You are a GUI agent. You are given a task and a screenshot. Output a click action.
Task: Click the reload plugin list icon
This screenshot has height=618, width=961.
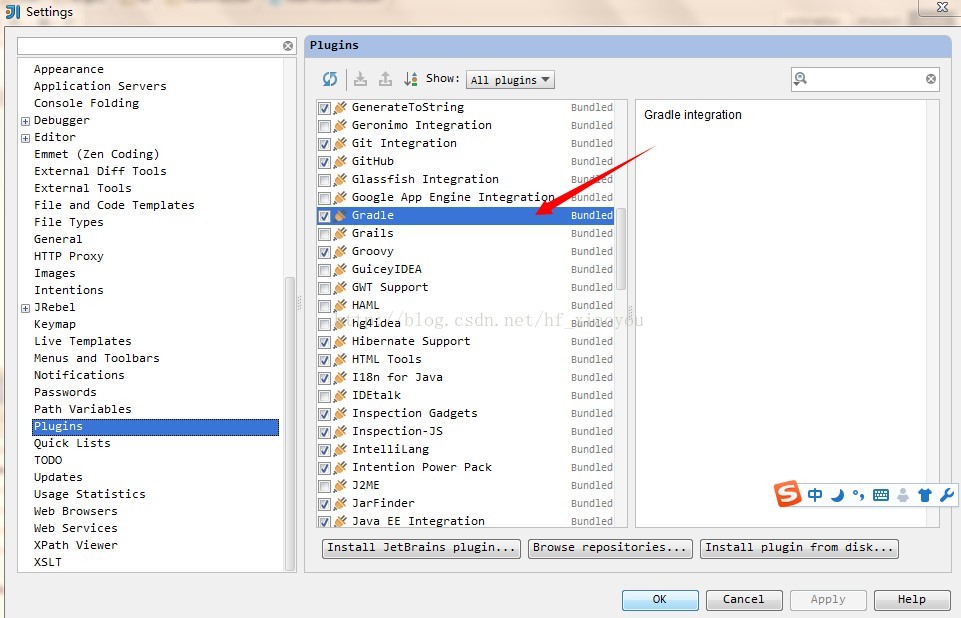(329, 78)
